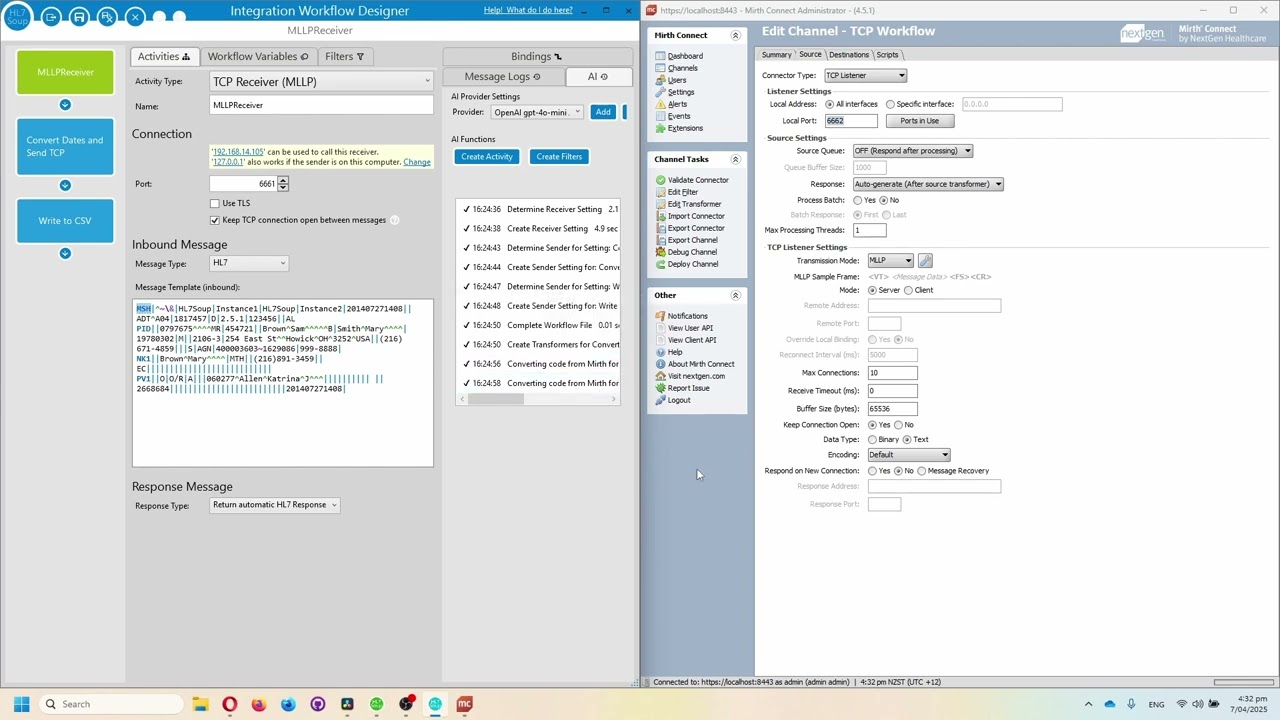Open the Destinations tab in Mirth
This screenshot has width=1280, height=720.
[848, 55]
